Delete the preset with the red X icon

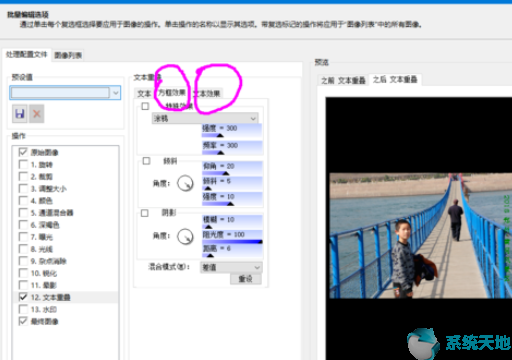click(37, 114)
